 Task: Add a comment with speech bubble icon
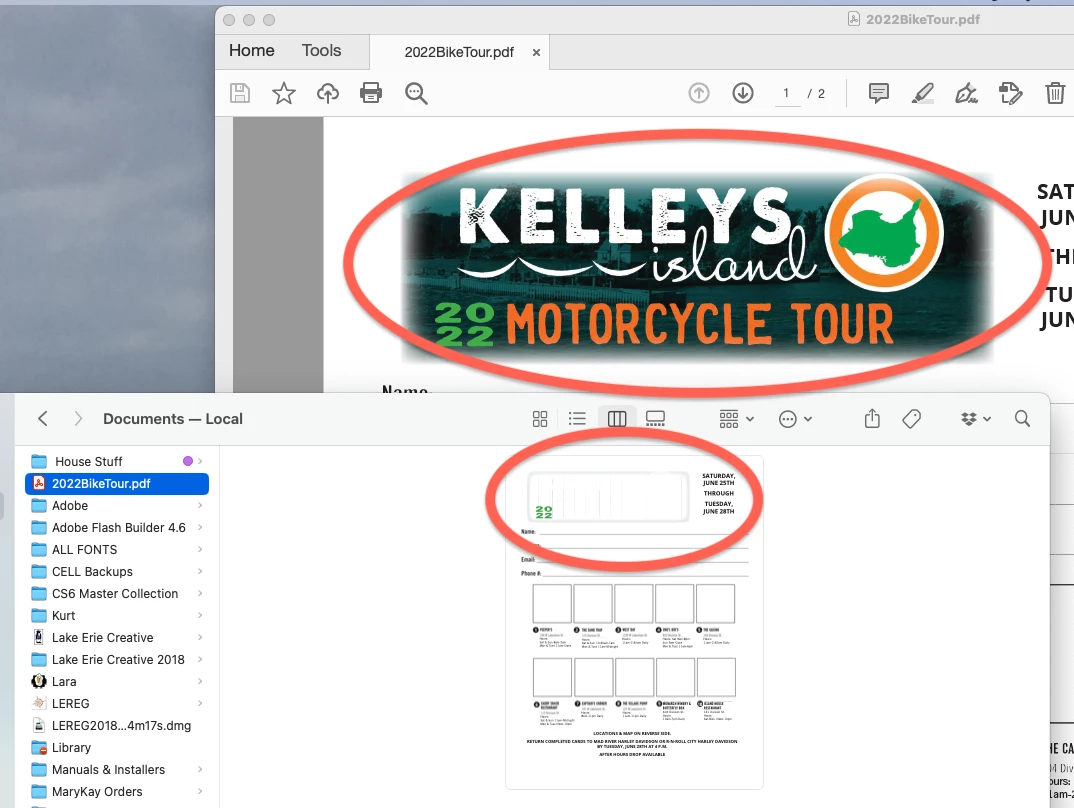tap(879, 92)
